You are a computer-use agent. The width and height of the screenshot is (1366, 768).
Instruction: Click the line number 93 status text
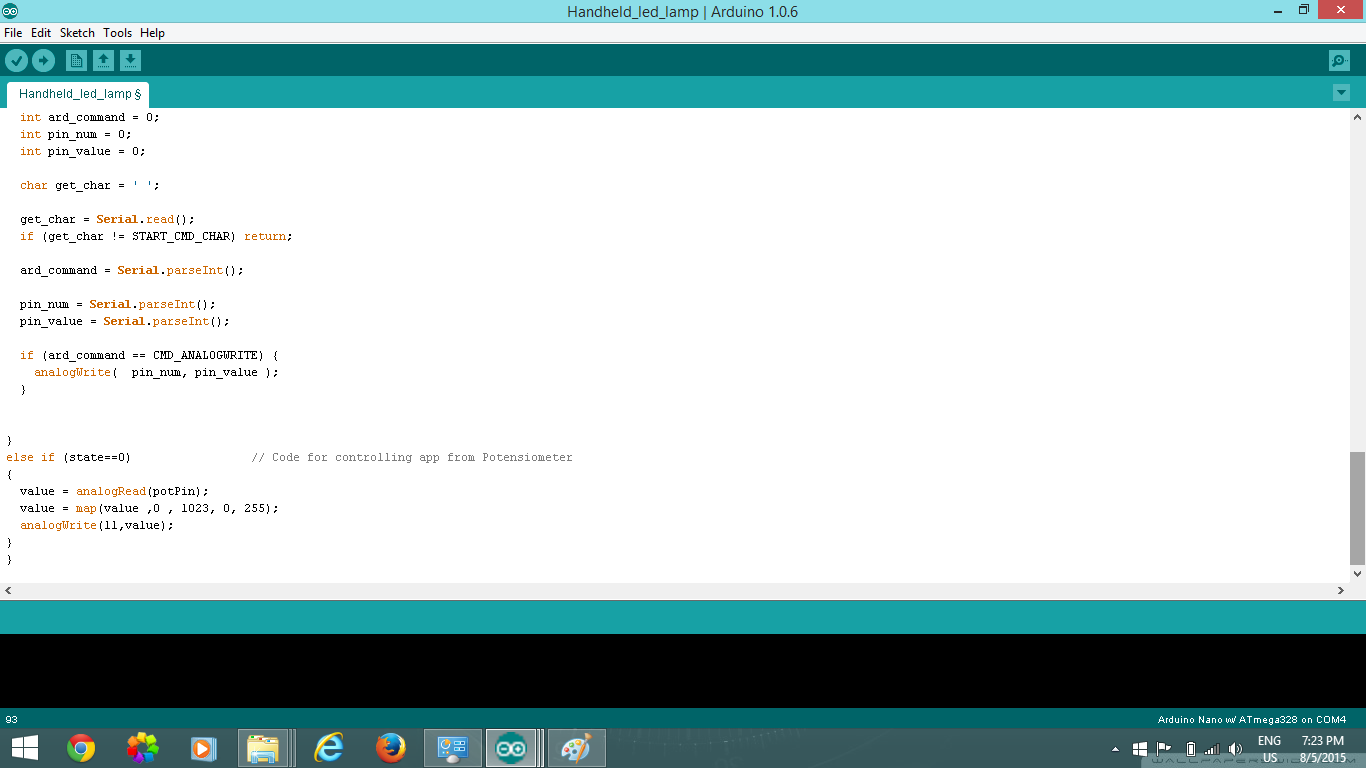pos(12,720)
